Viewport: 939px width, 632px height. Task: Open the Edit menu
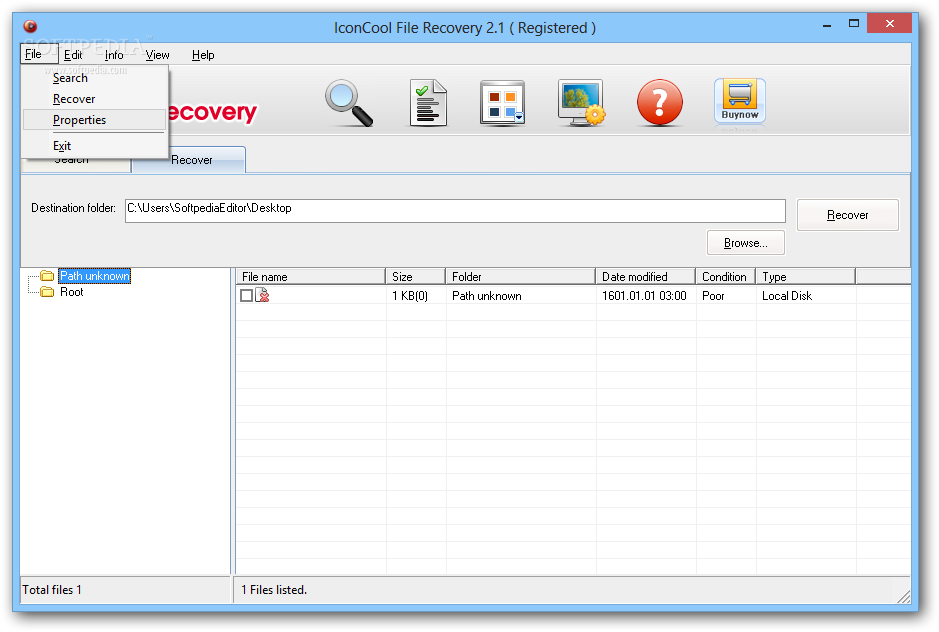click(x=73, y=55)
